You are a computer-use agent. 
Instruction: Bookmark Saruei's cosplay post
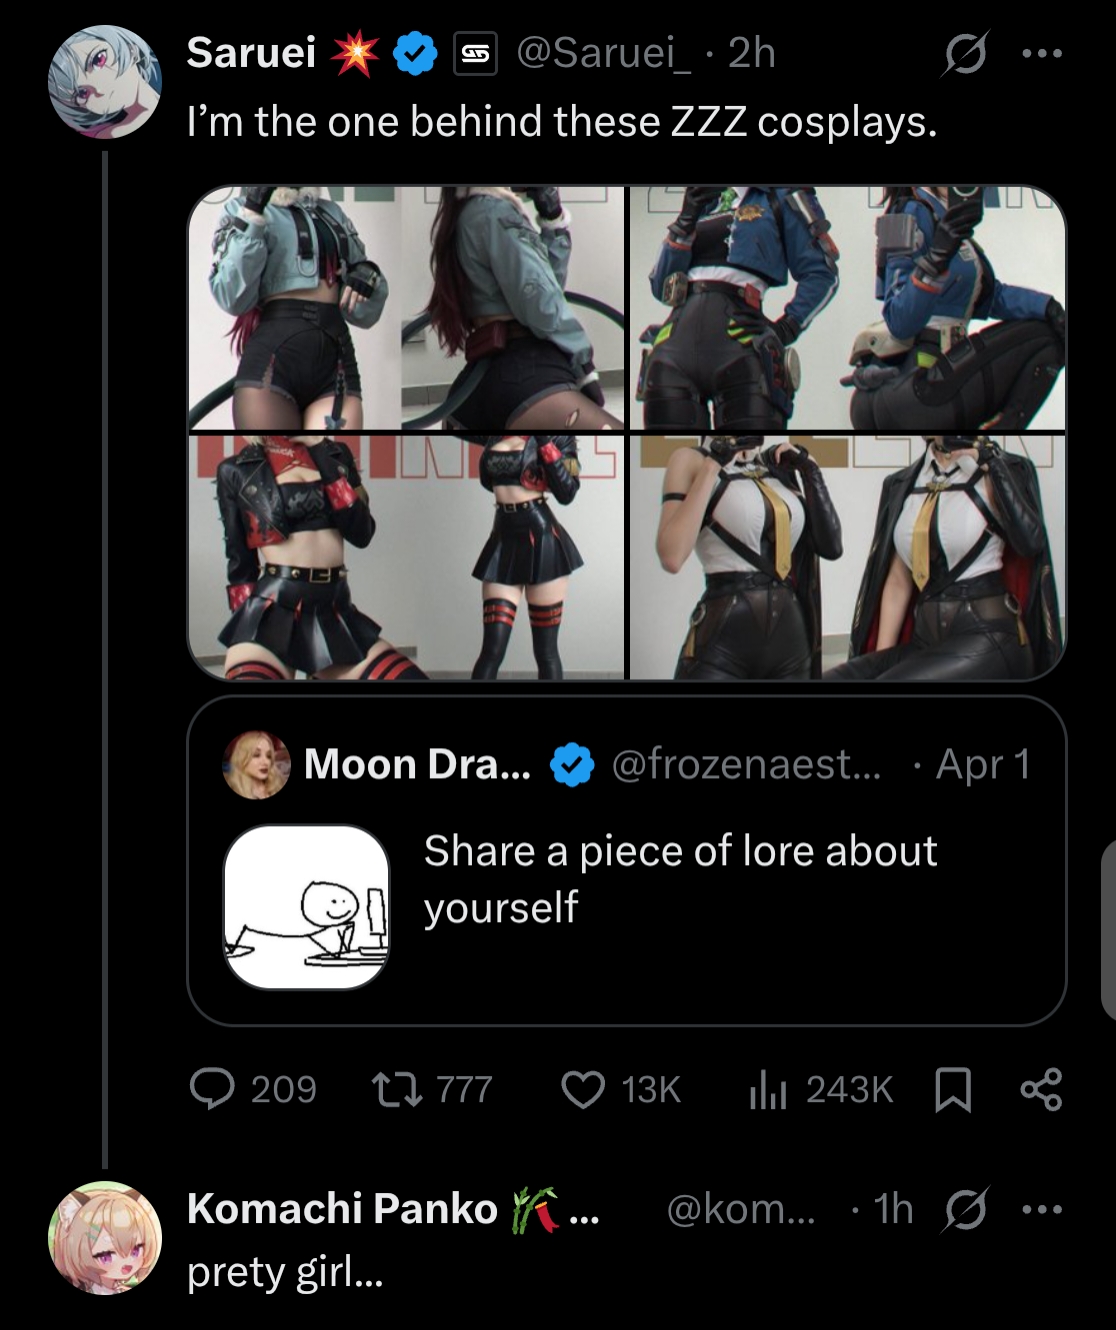(x=952, y=1089)
